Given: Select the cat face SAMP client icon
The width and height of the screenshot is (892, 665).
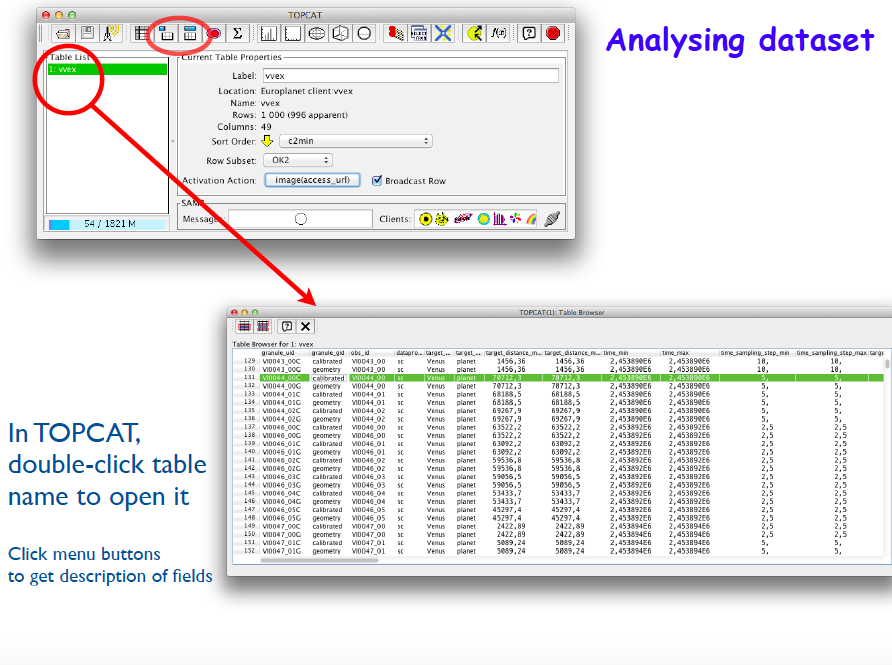Looking at the screenshot, I should (441, 219).
